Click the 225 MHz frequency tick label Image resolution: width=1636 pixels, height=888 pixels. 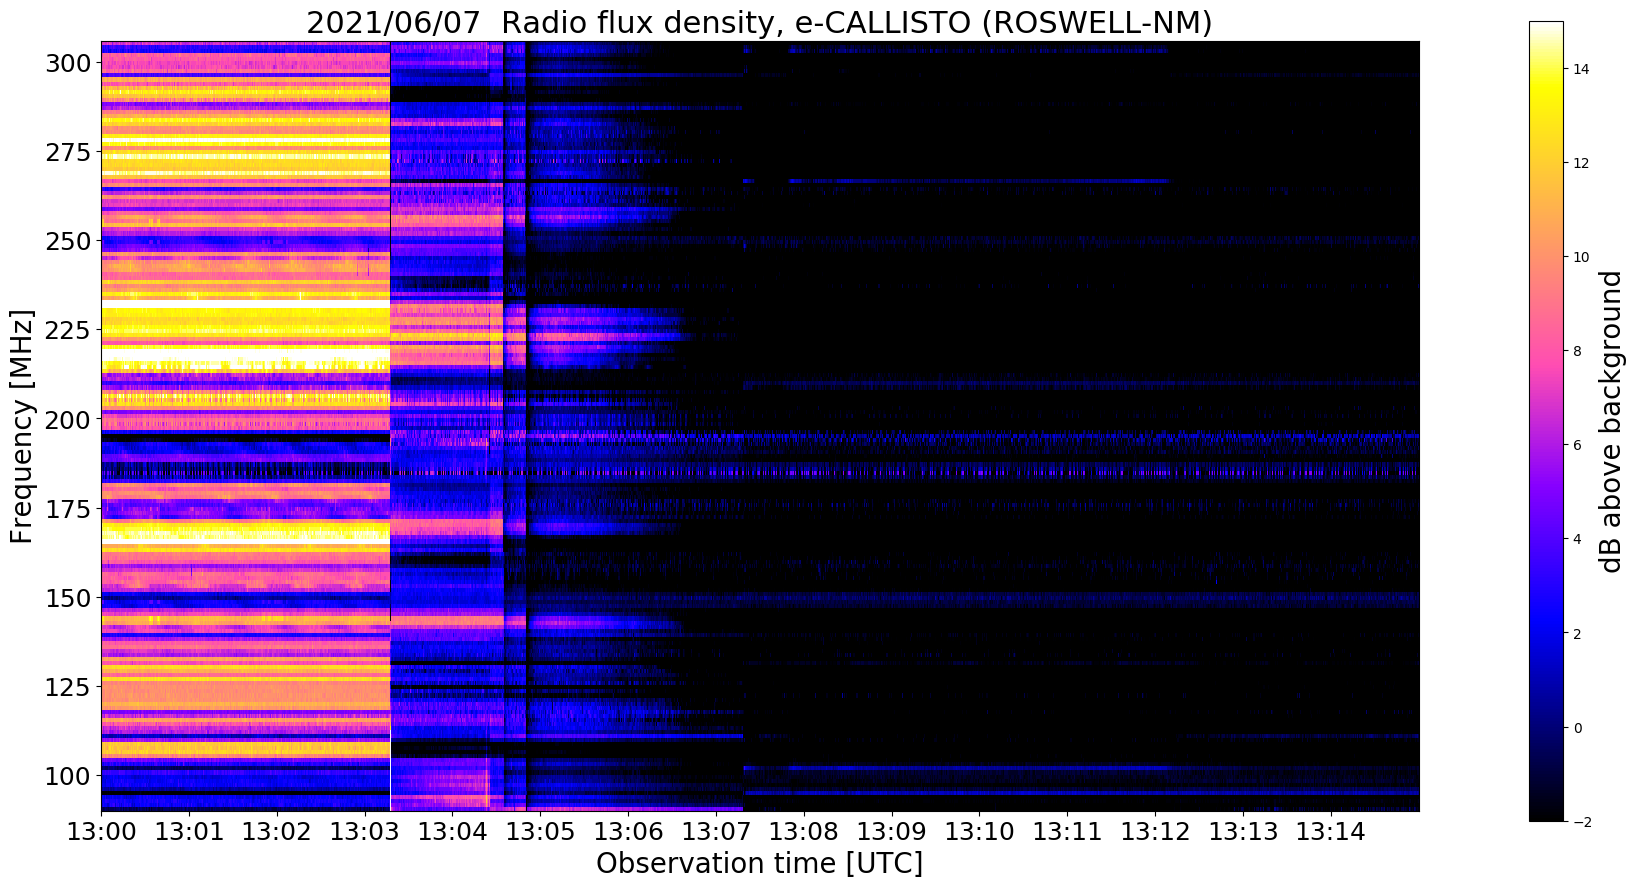click(x=67, y=330)
